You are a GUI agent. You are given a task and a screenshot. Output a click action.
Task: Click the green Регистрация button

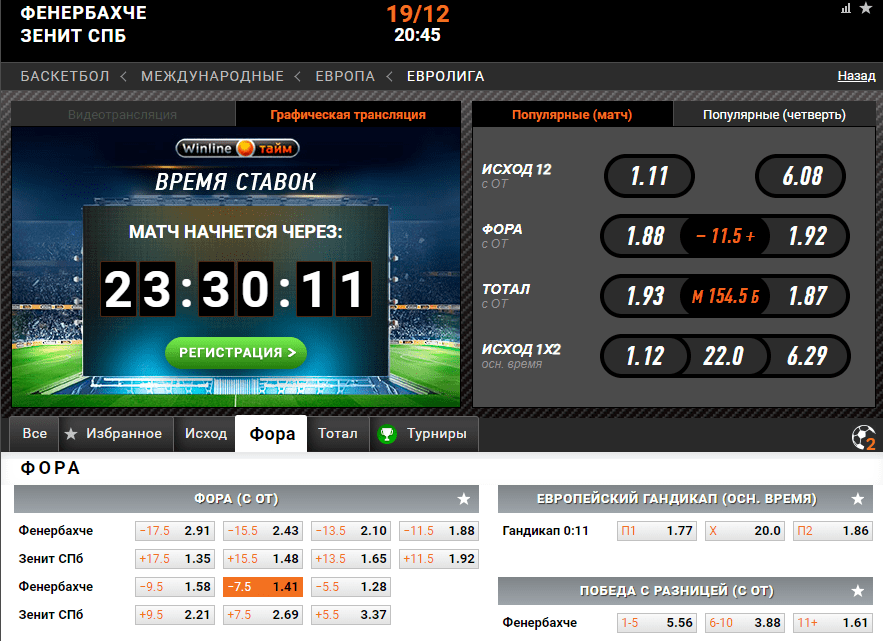pos(236,353)
